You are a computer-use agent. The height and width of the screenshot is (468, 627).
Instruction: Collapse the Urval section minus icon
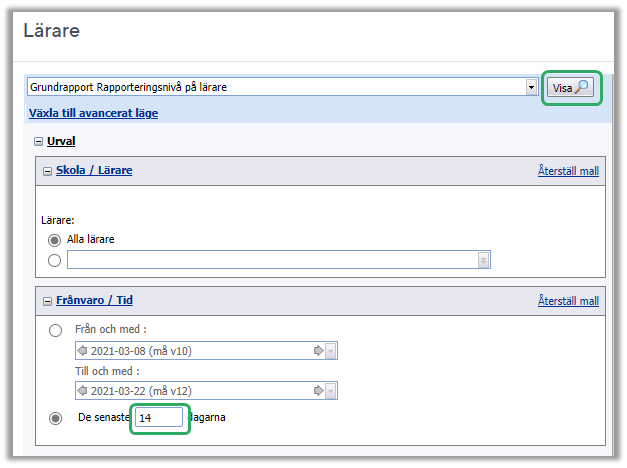(38, 142)
